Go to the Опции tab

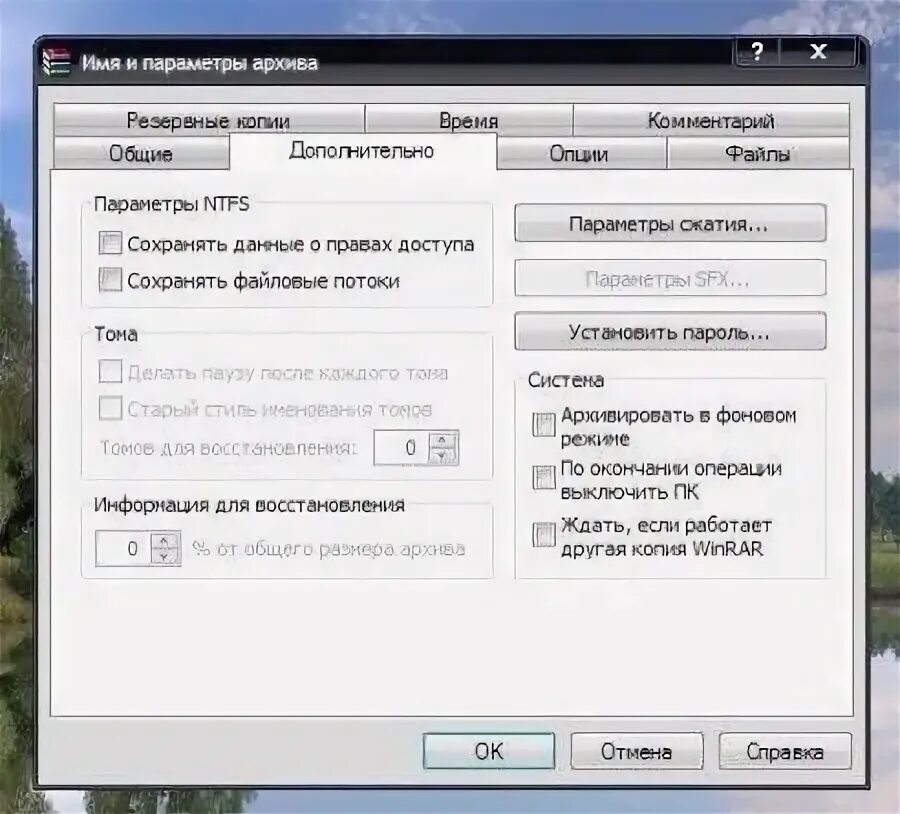pos(579,154)
